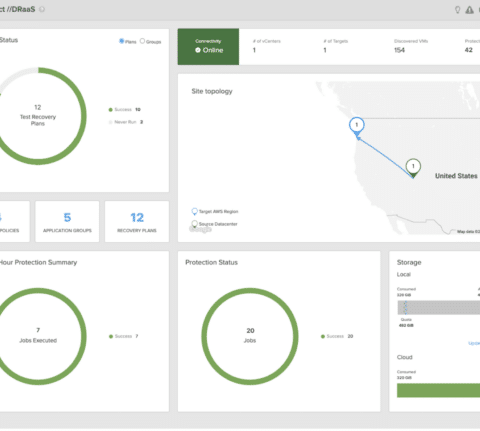The height and width of the screenshot is (431, 480).
Task: Click the lightbulb tips icon
Action: click(x=457, y=10)
